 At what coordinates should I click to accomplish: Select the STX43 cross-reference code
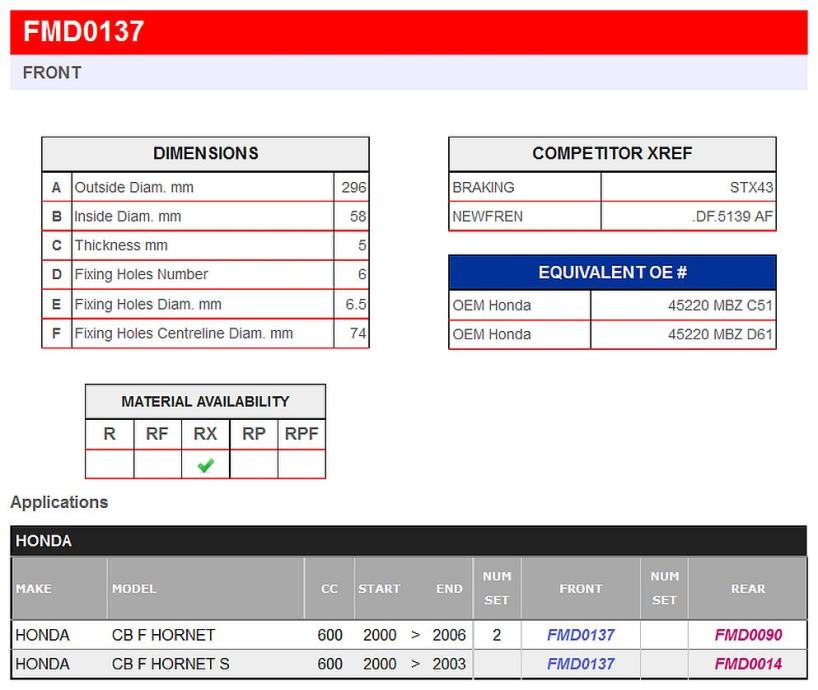751,187
